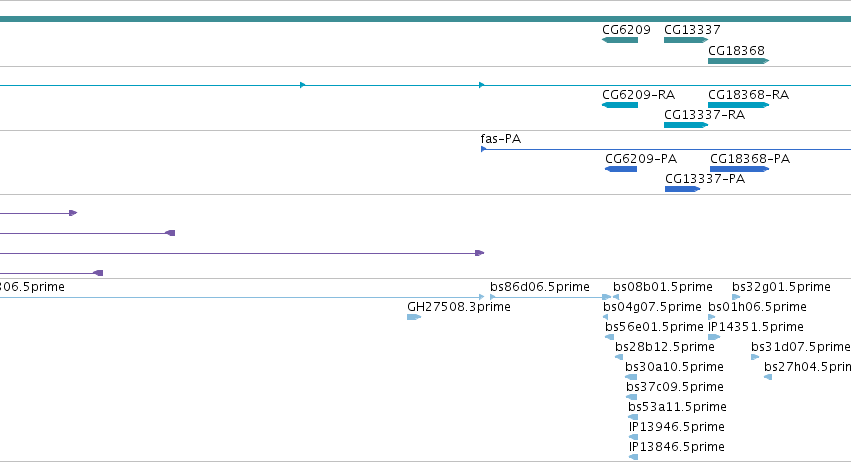Click the bs32g01.5prime EST feature
This screenshot has width=851, height=462.
(736, 297)
